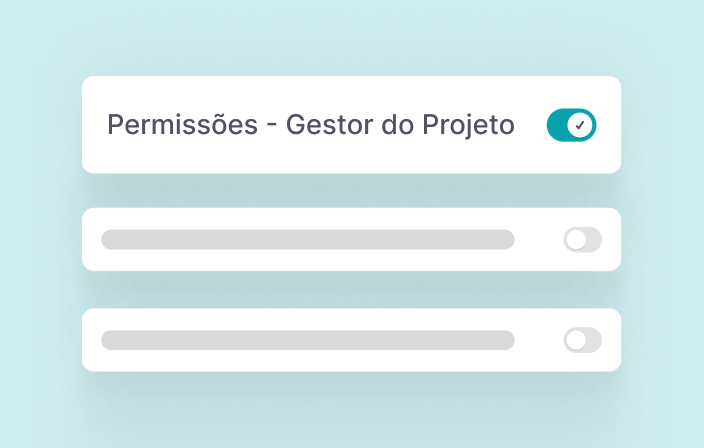Click the teal track of the enabled toggle

(557, 125)
